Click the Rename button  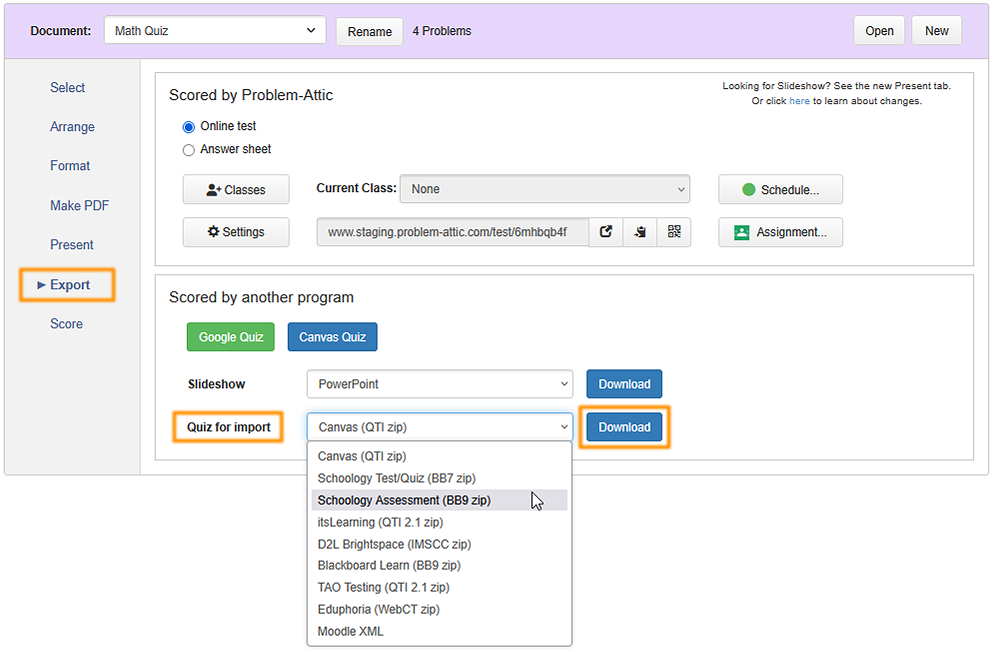coord(369,31)
